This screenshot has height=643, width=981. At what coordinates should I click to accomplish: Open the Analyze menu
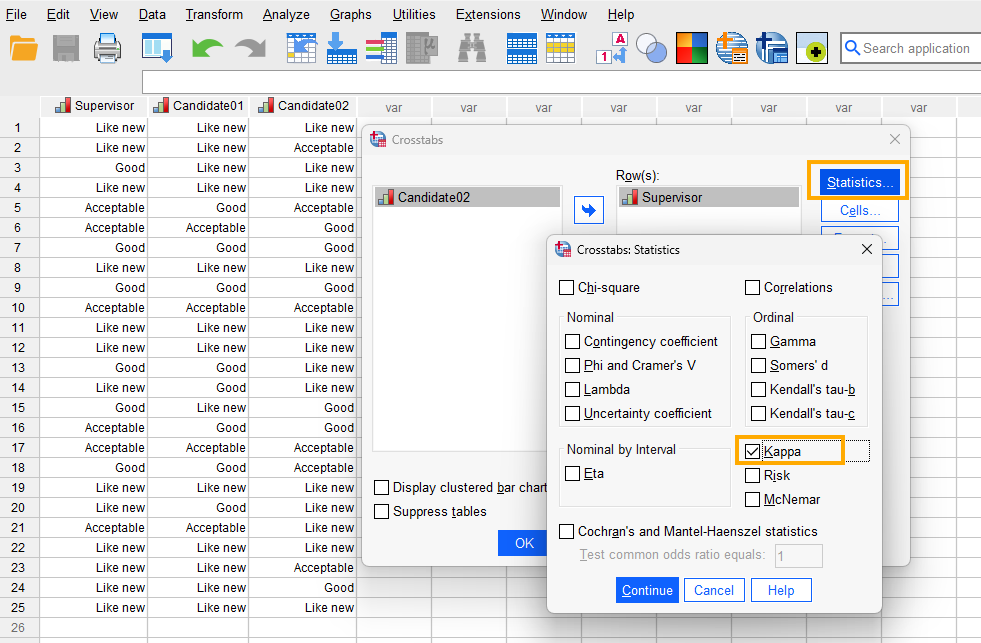pyautogui.click(x=286, y=14)
